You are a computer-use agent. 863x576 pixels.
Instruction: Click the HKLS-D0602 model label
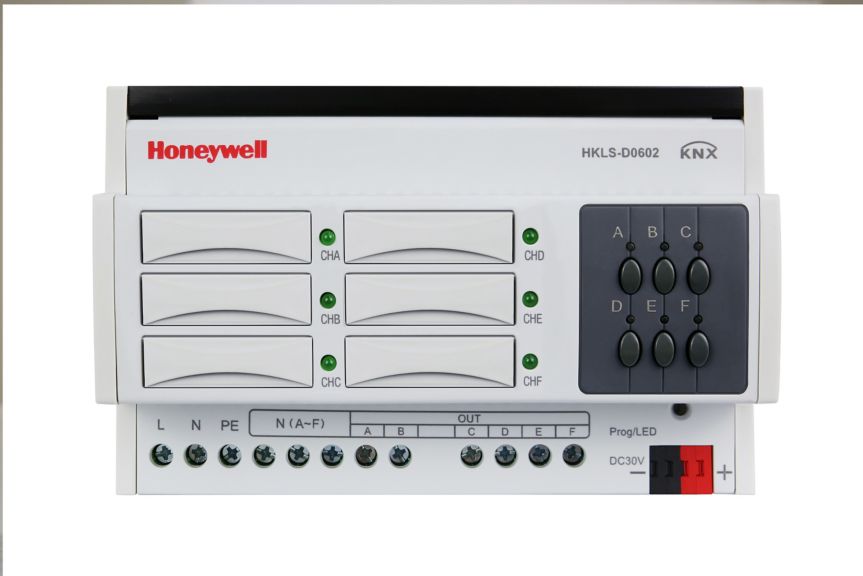(620, 153)
